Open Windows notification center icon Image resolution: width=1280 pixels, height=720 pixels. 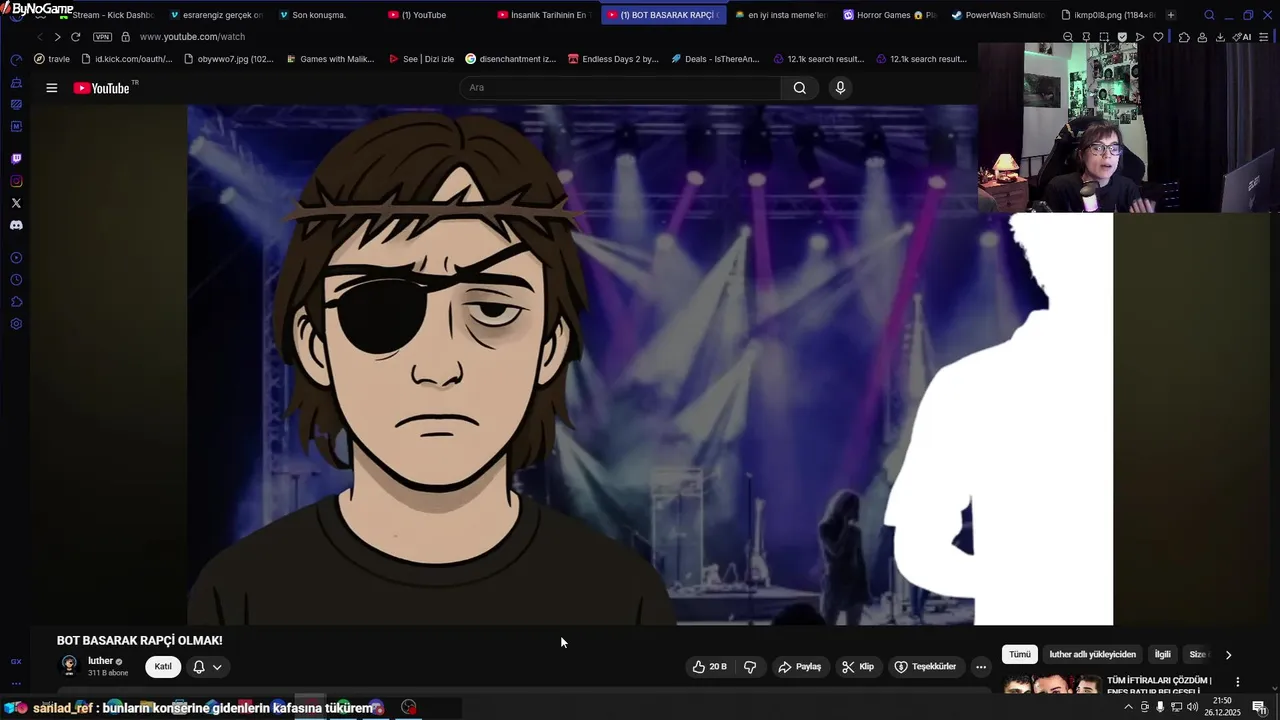tap(1259, 707)
